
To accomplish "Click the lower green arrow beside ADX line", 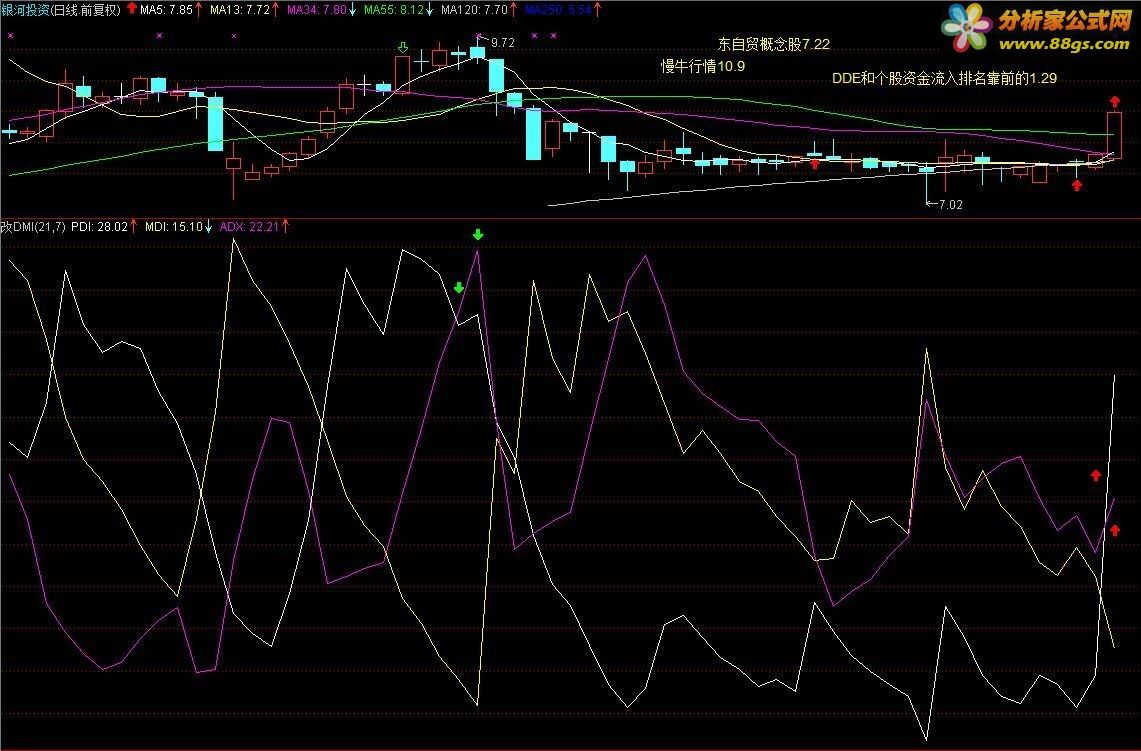I will 458,287.
